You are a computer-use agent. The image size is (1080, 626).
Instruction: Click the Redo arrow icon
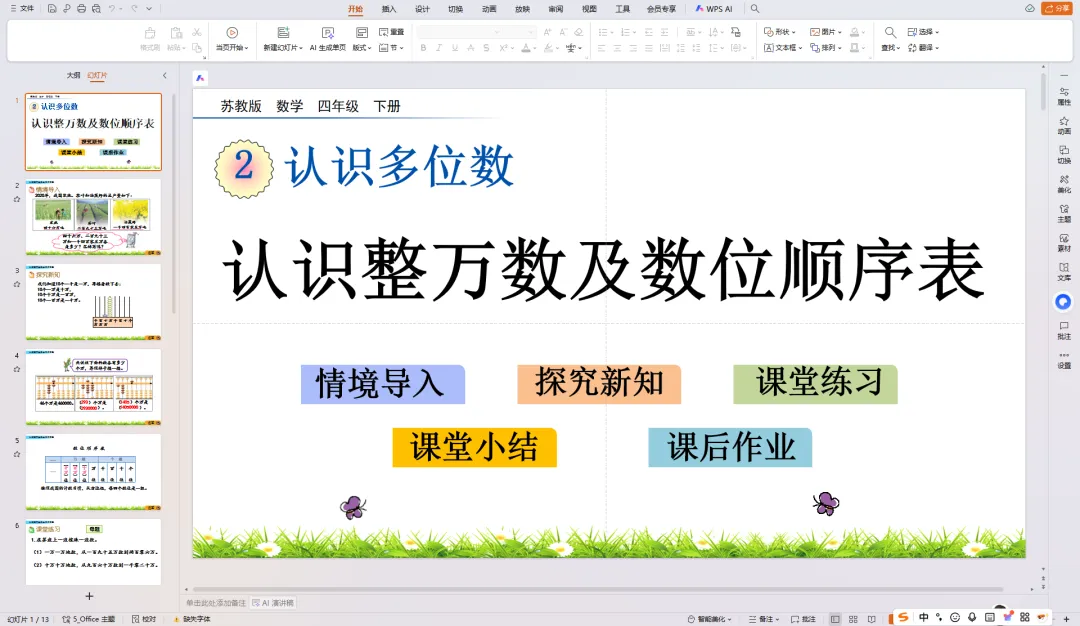(x=134, y=9)
